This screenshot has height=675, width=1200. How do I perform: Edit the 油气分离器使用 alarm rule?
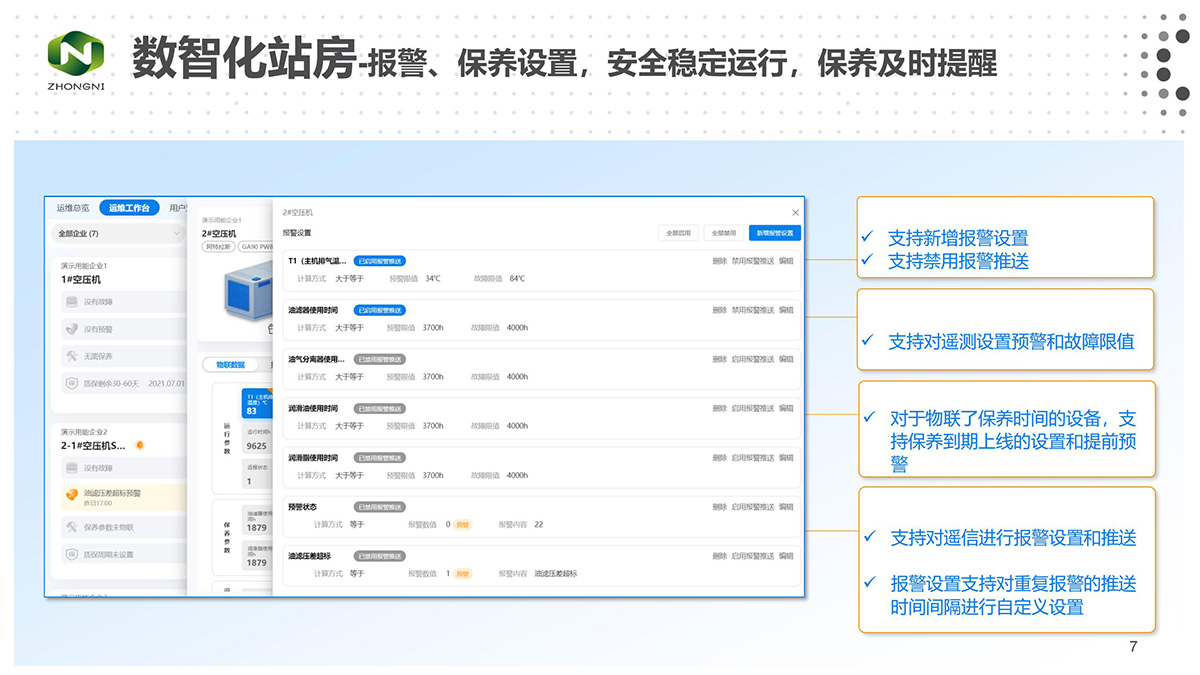pos(786,359)
